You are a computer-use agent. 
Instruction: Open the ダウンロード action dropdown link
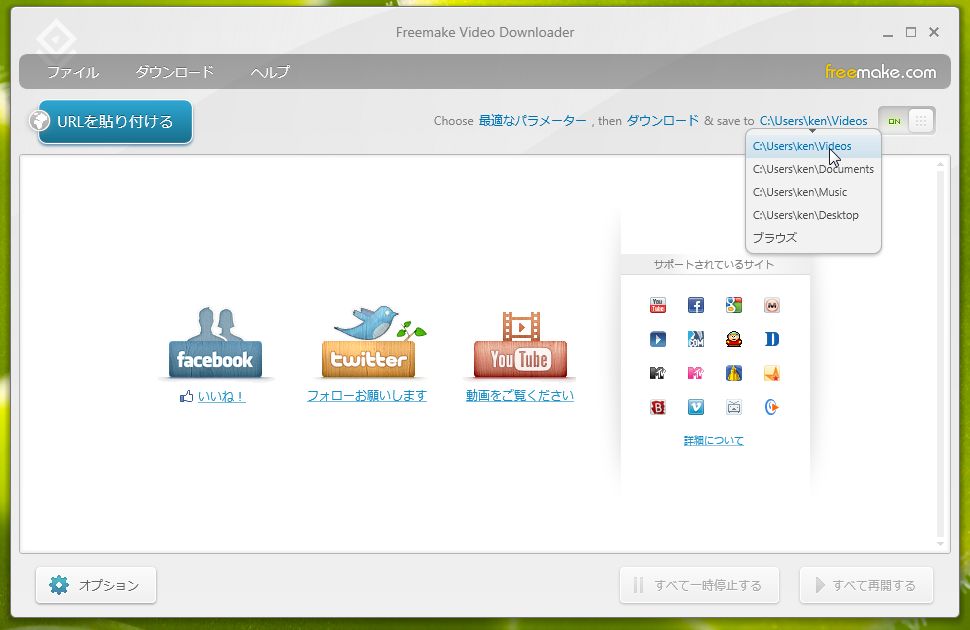(663, 121)
